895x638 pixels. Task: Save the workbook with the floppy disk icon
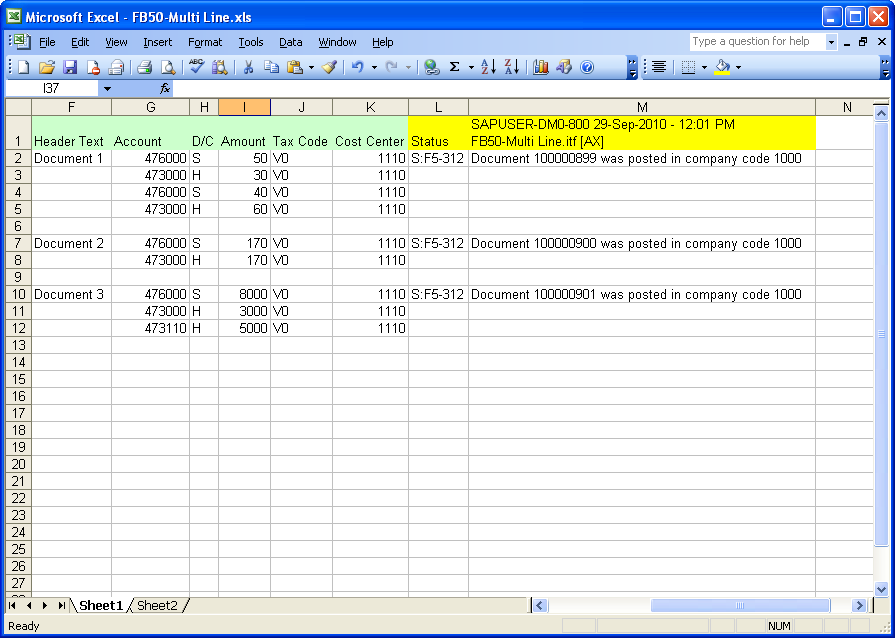coord(70,67)
